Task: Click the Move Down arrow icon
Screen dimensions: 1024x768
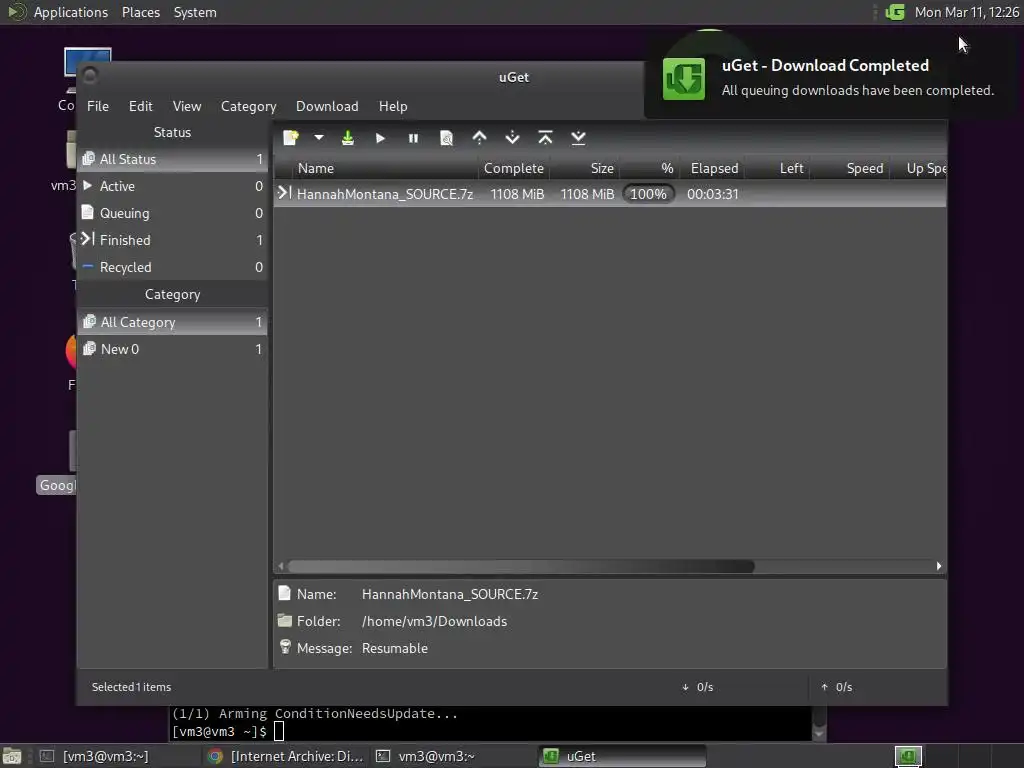Action: (512, 138)
